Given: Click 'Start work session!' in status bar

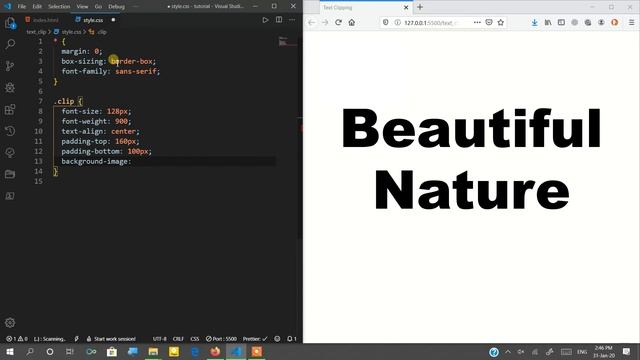Looking at the screenshot, I should coord(111,339).
